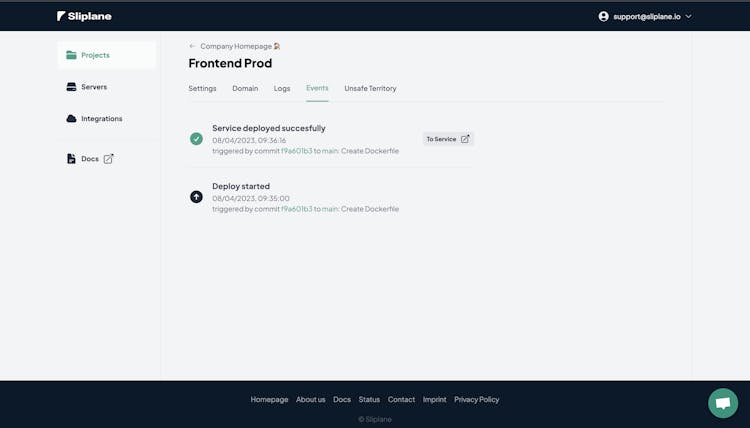Select the Logs tab

pyautogui.click(x=282, y=88)
